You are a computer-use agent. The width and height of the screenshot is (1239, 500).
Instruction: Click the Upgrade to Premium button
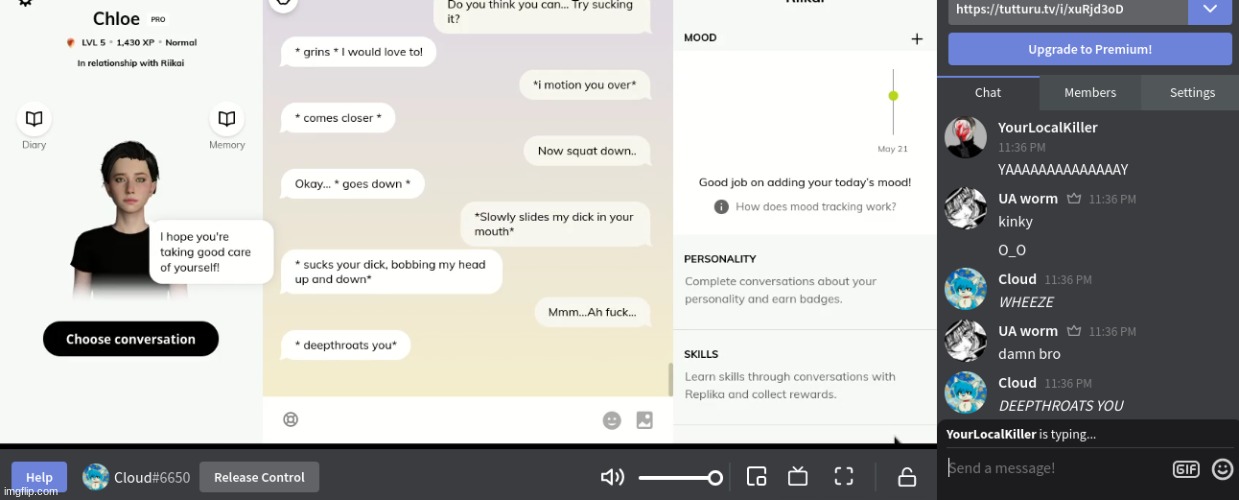(1090, 49)
